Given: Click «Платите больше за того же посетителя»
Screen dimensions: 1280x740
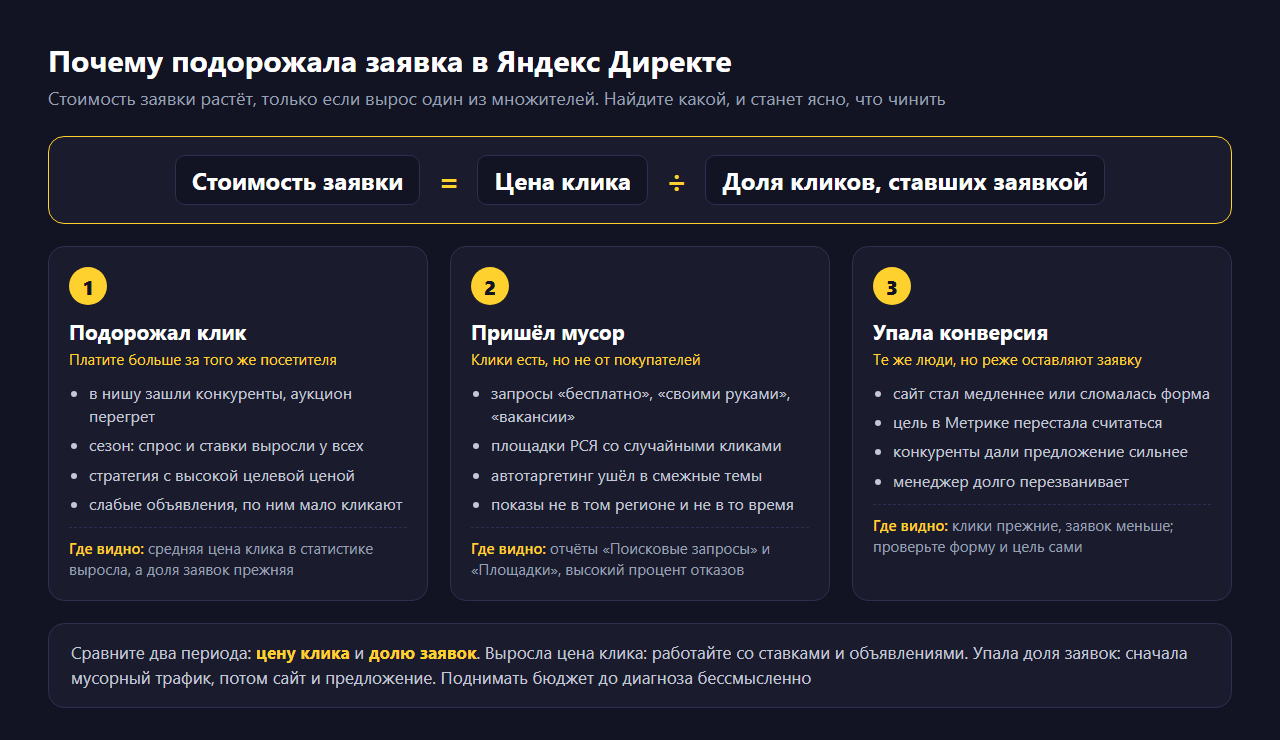Looking at the screenshot, I should (x=203, y=360).
